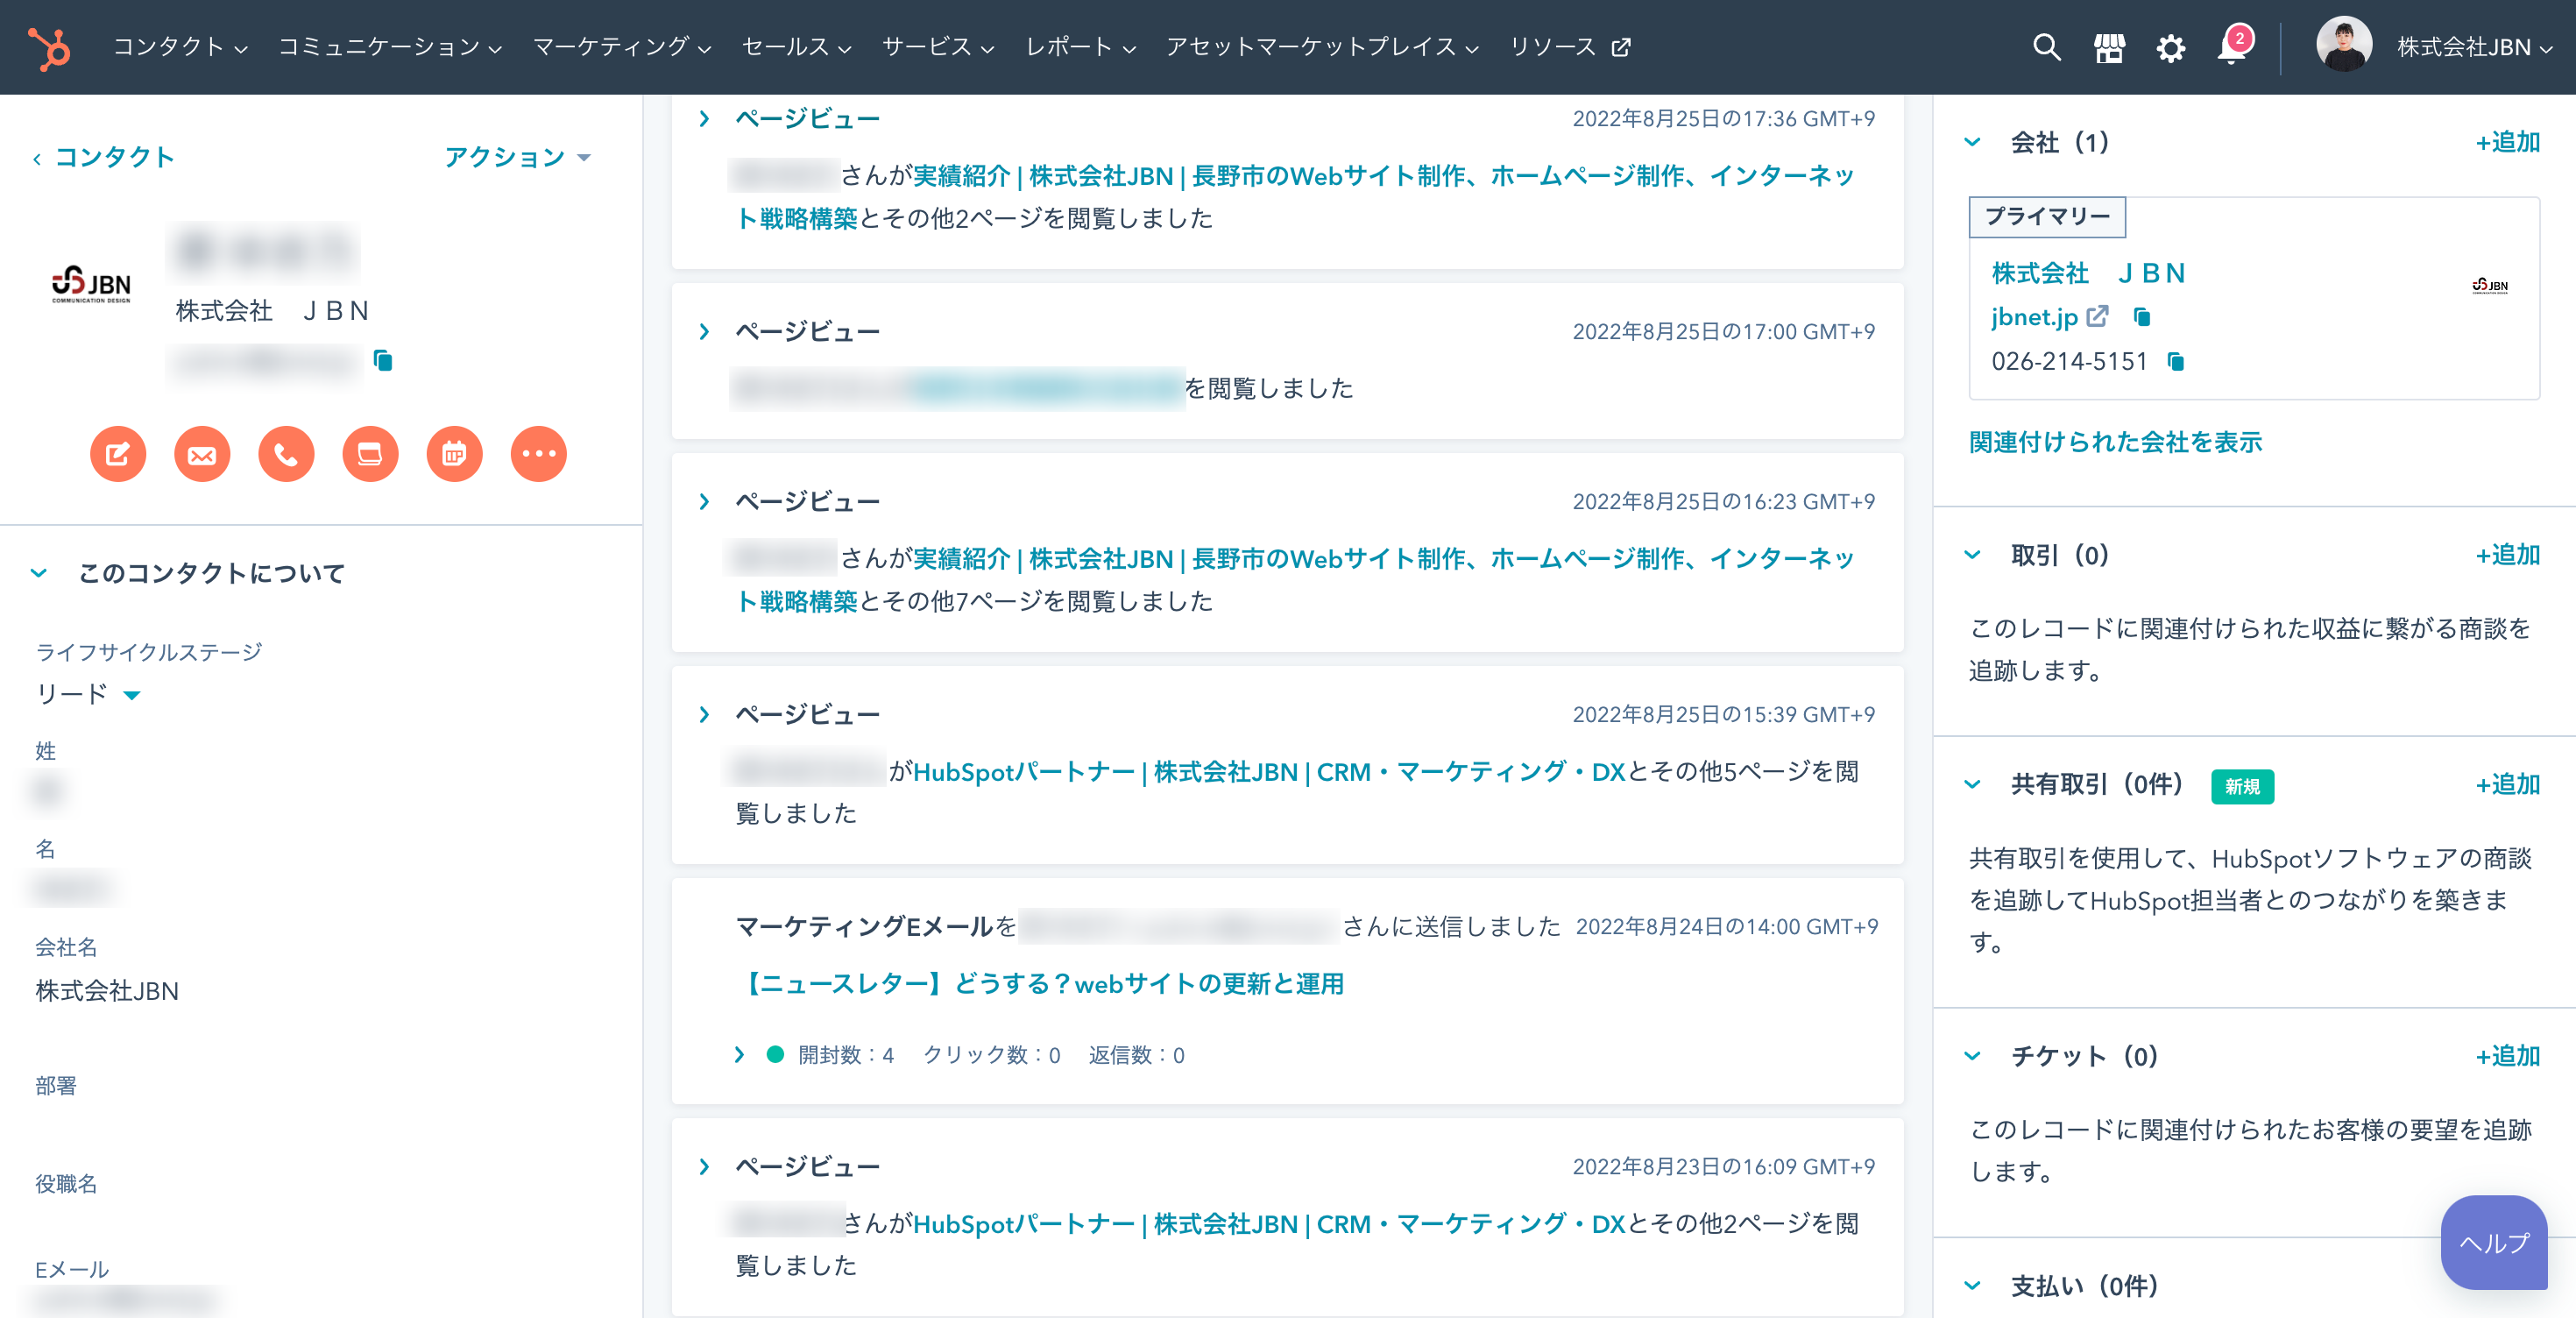Open the 株式会社 JBN company link
Image resolution: width=2576 pixels, height=1318 pixels.
pos(2088,273)
